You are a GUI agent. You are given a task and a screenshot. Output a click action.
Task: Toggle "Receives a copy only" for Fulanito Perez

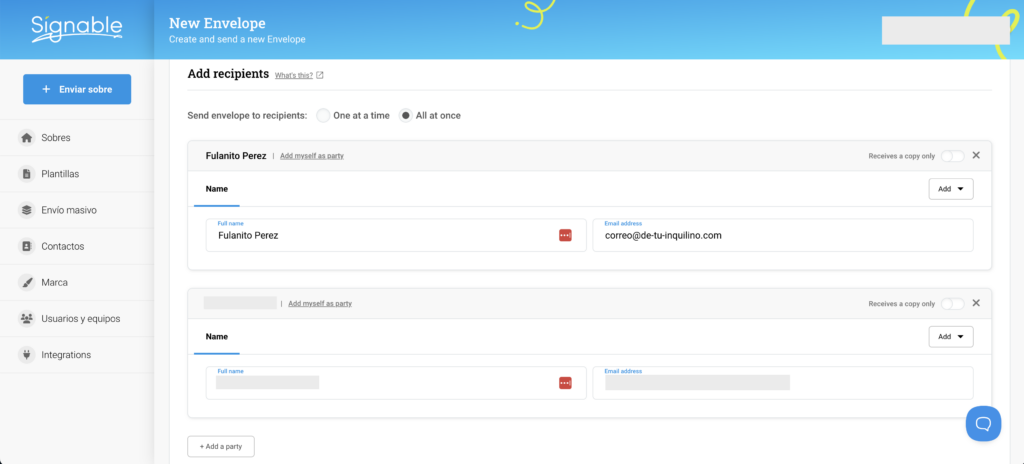click(x=952, y=156)
